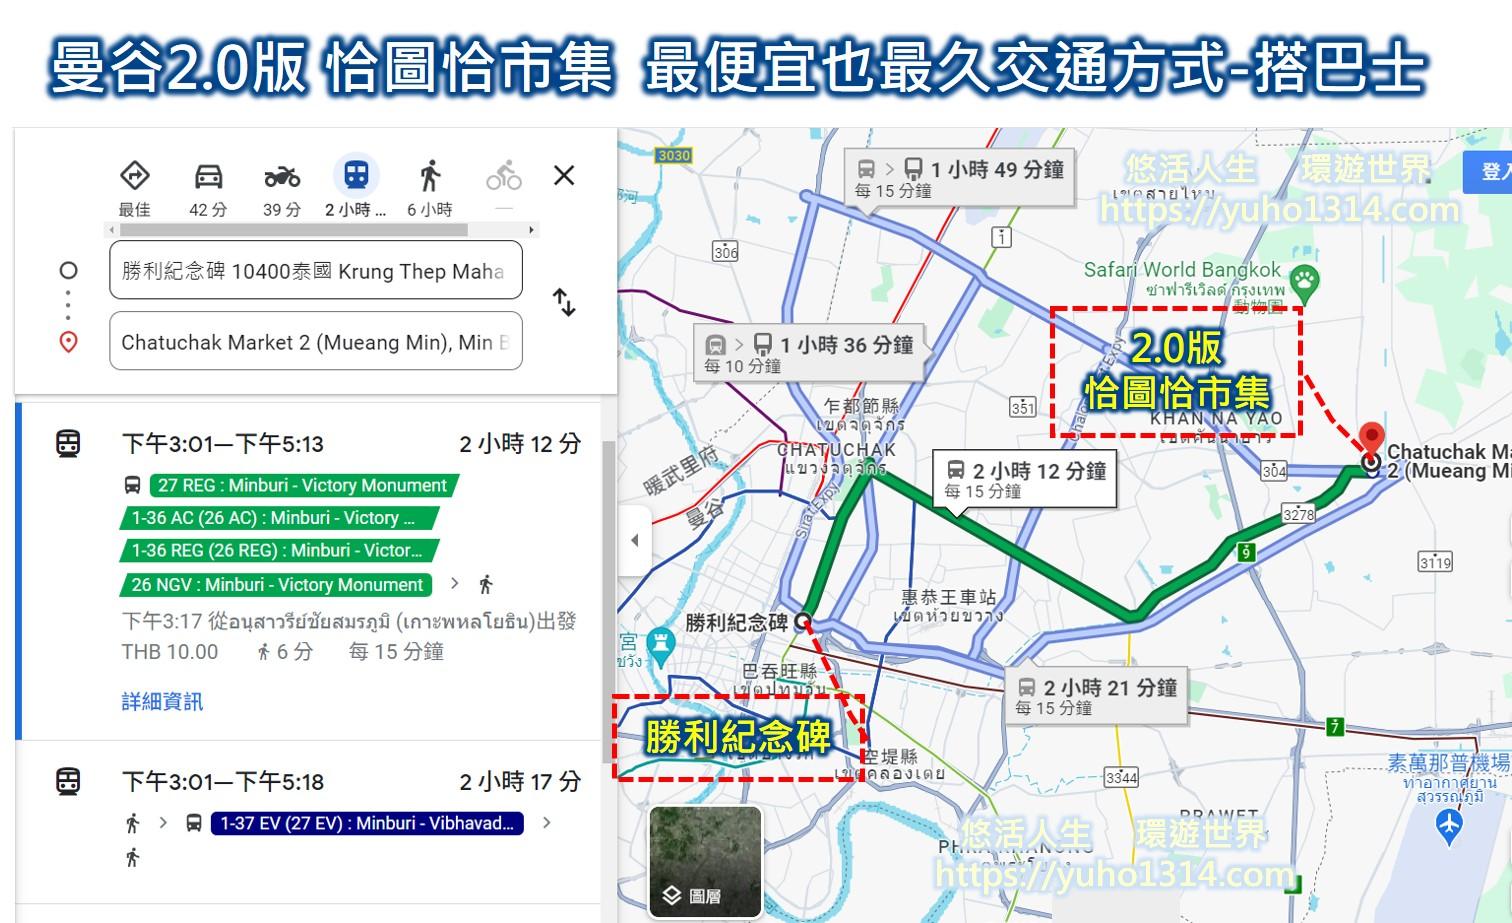Select bus line 1-36 REG (26 REG)
This screenshot has height=923, width=1512.
click(x=278, y=551)
